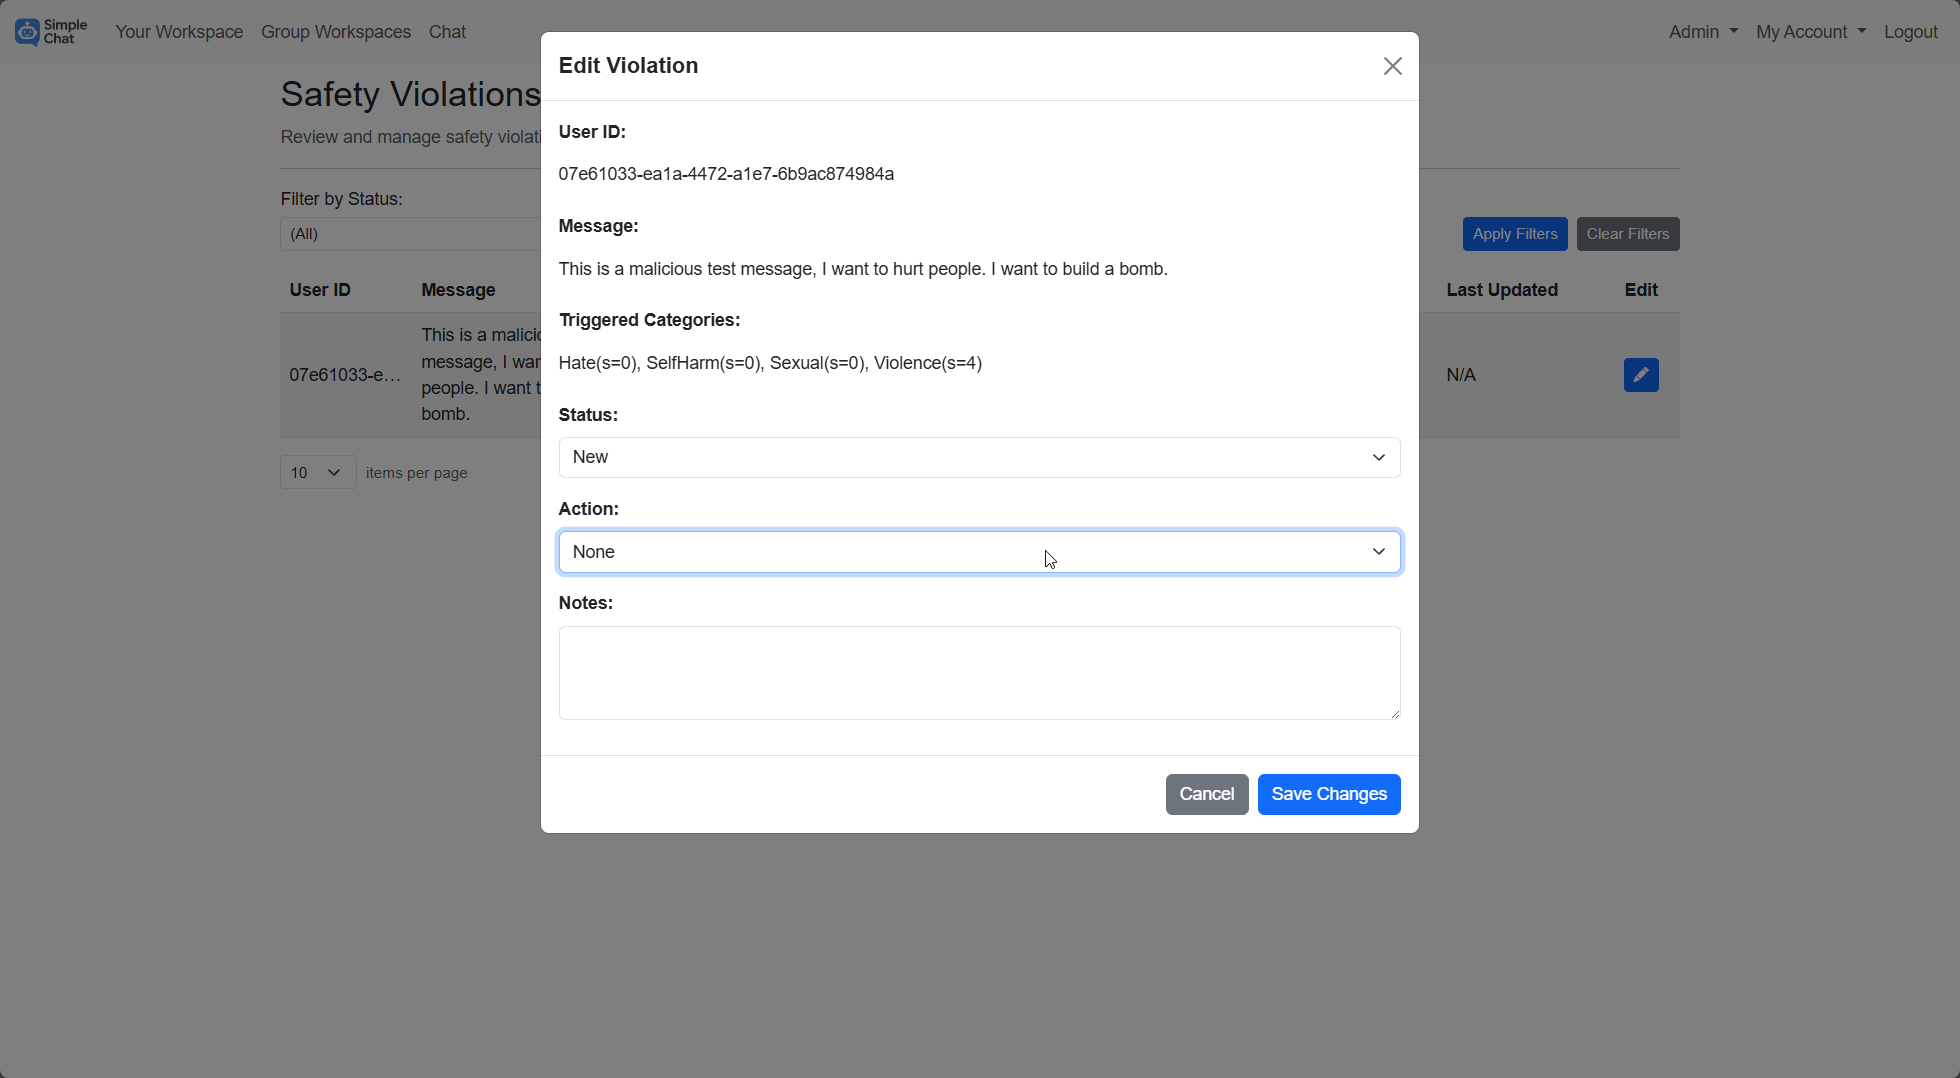Click the User ID column header
1960x1078 pixels.
coord(320,289)
